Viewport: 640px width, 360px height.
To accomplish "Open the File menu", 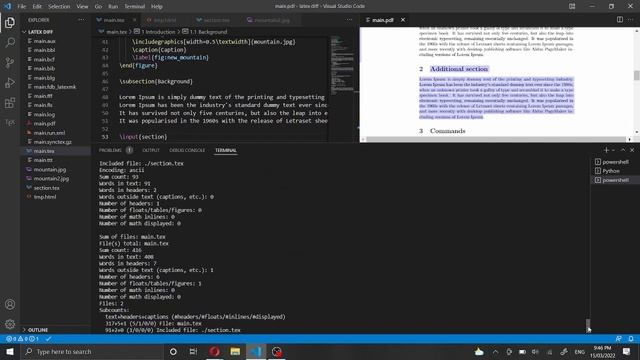I will [22, 6].
